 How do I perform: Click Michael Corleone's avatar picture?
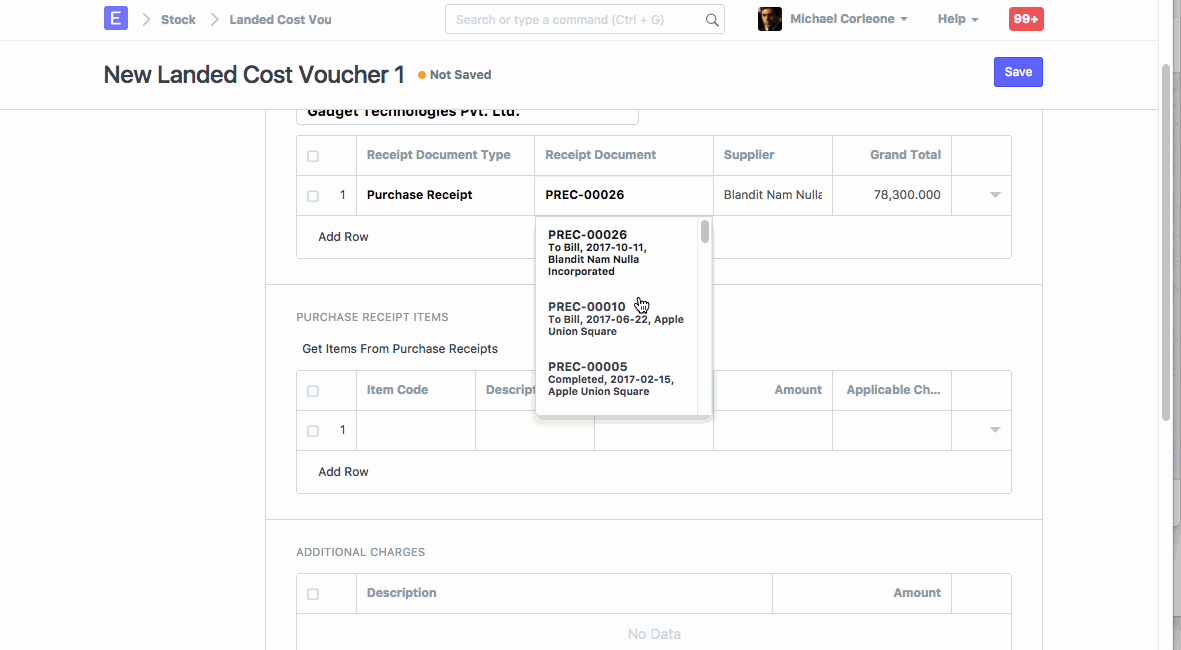coord(769,18)
